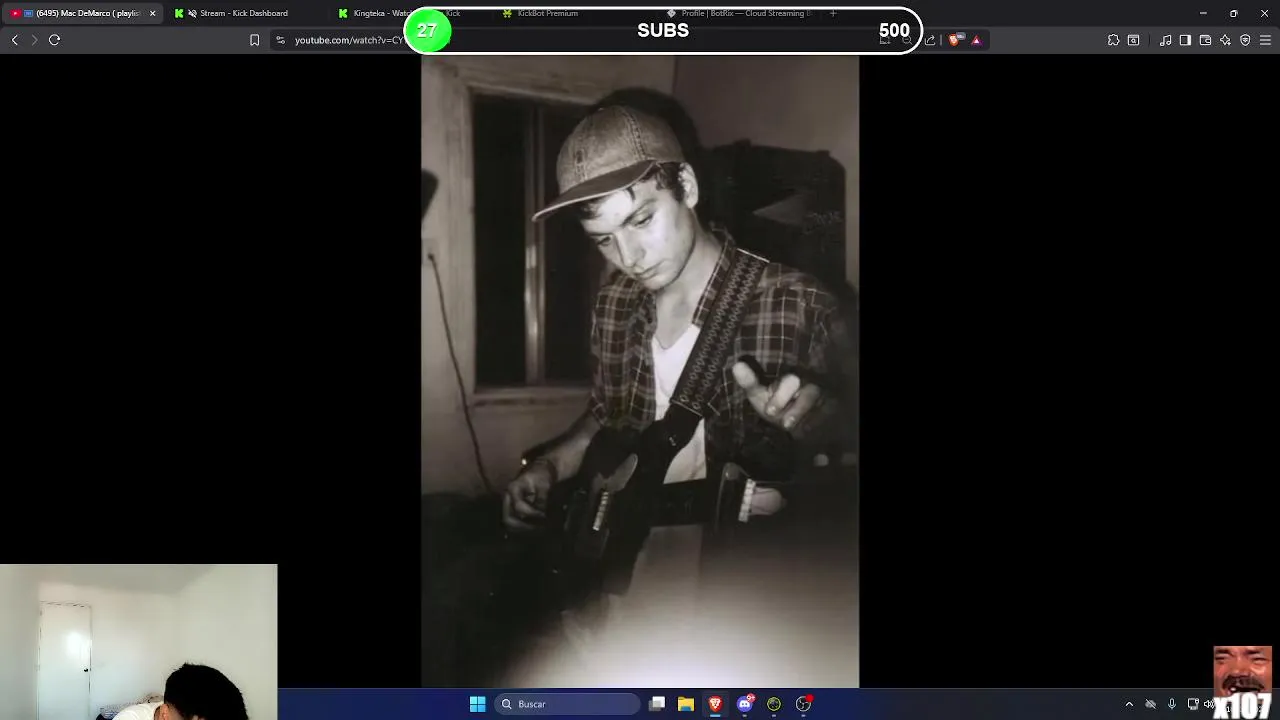
Task: Click the share icon in the address bar
Action: pyautogui.click(x=930, y=40)
